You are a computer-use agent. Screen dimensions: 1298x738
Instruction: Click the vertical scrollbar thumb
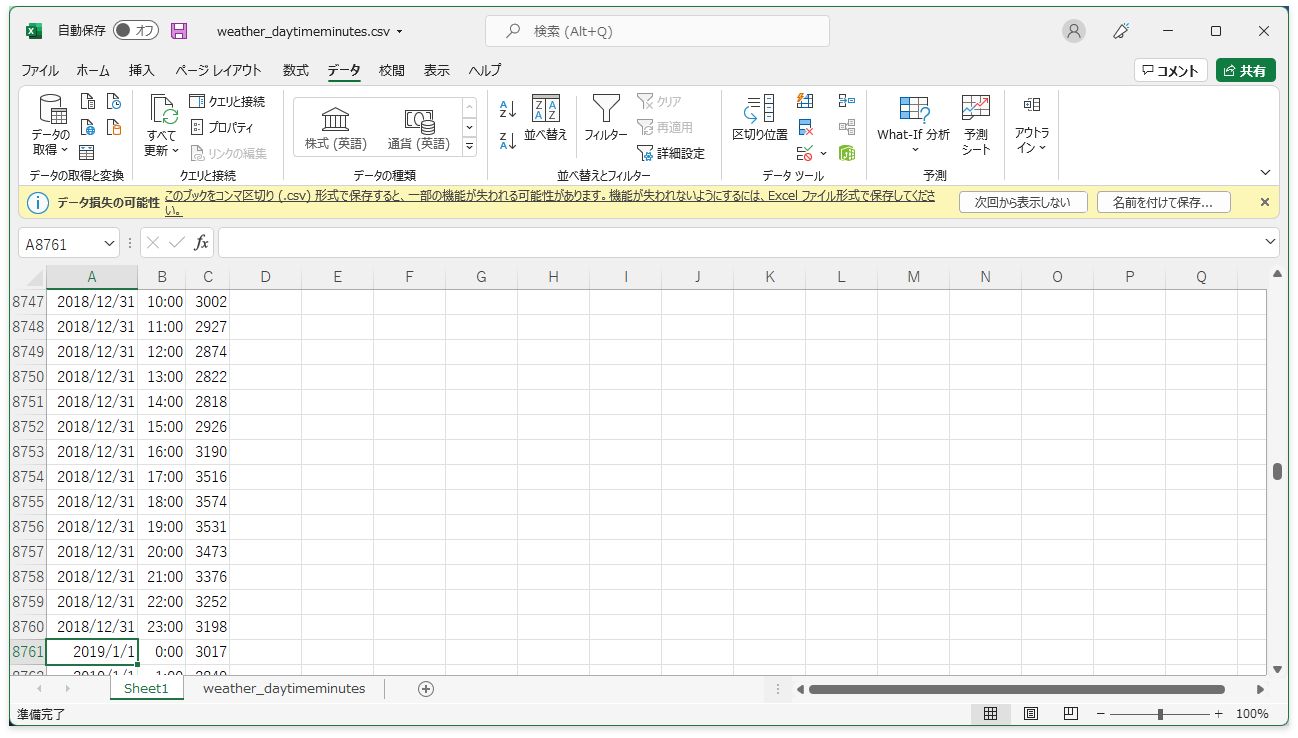pyautogui.click(x=1277, y=472)
